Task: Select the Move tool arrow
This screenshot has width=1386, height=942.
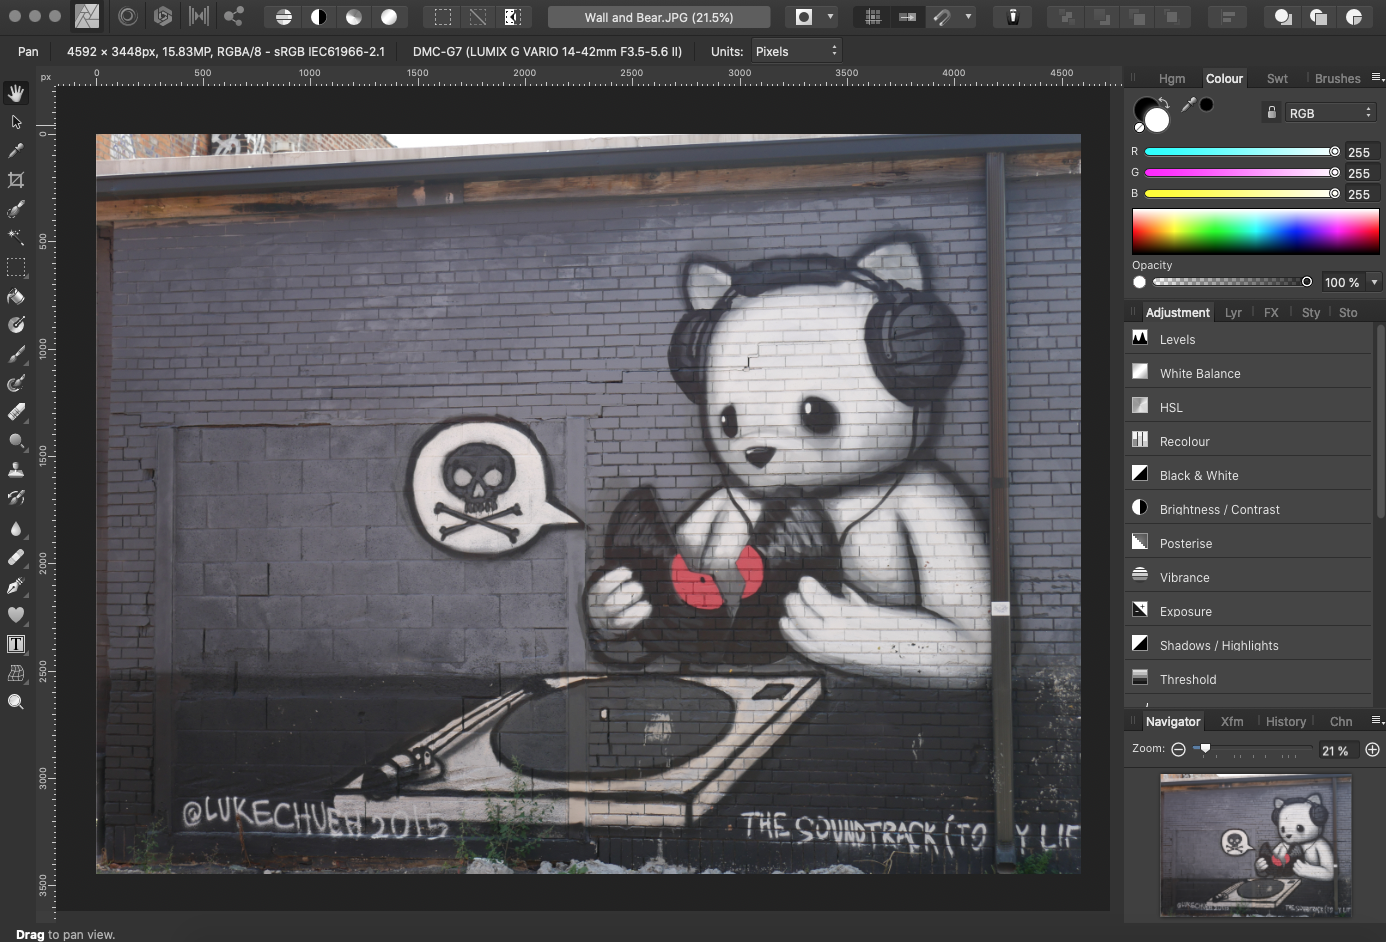Action: 16,122
